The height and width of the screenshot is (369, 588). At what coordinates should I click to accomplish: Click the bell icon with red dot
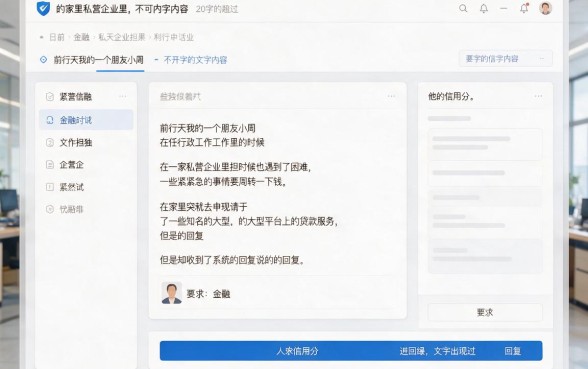tap(524, 8)
